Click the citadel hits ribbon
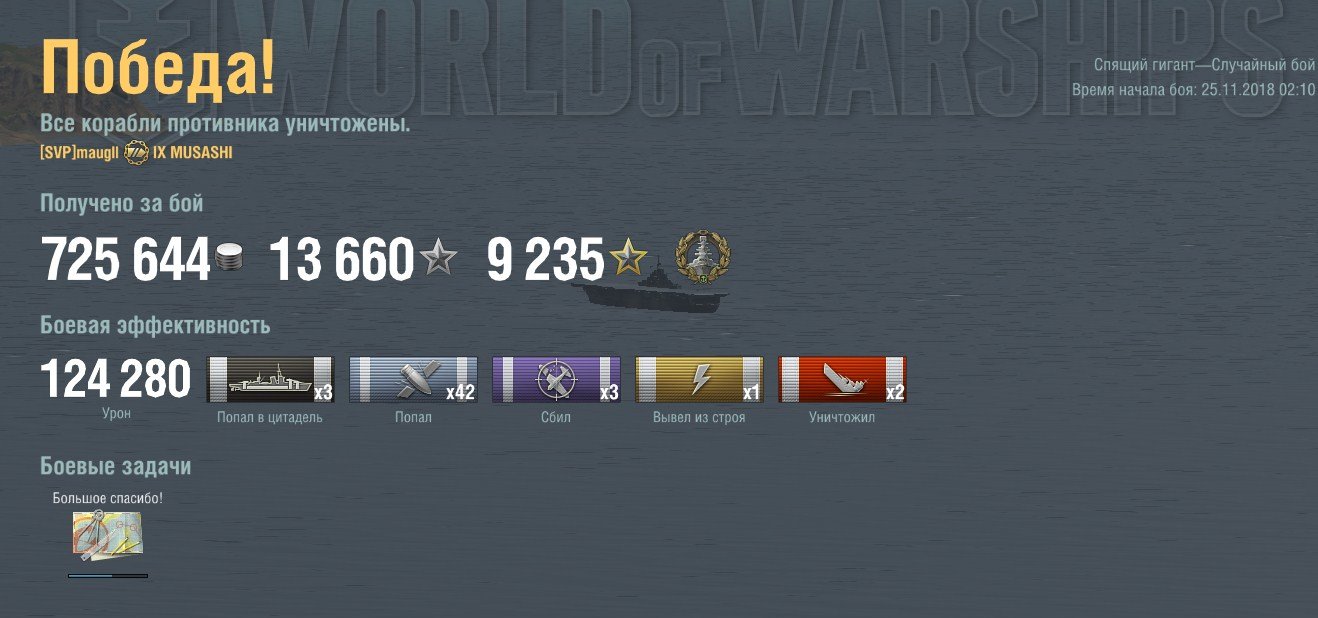1318x618 pixels. tap(270, 380)
